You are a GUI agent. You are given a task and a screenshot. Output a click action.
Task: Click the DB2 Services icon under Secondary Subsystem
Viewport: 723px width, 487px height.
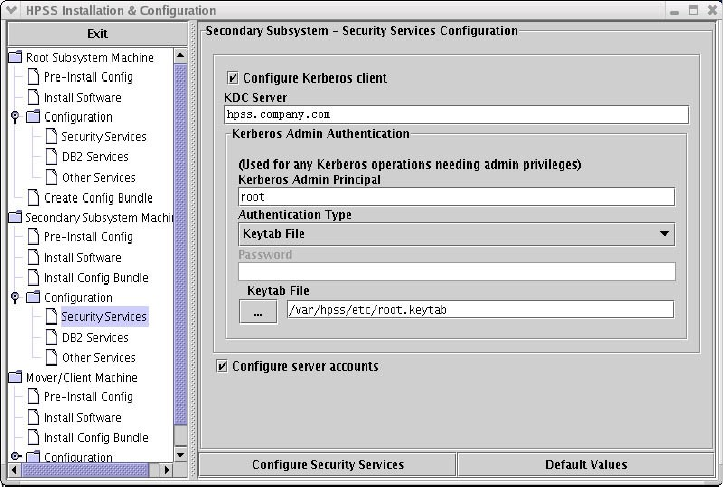click(51, 337)
